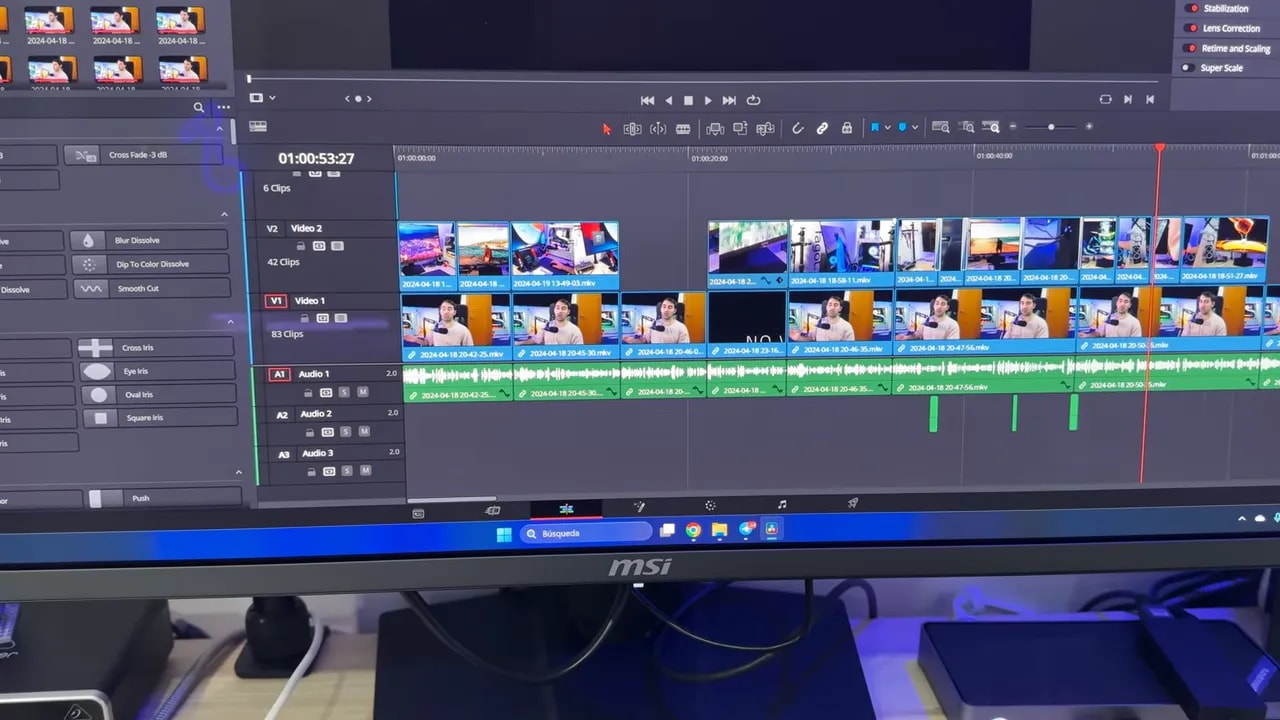Click the Insert Clip edit icon

pos(715,129)
